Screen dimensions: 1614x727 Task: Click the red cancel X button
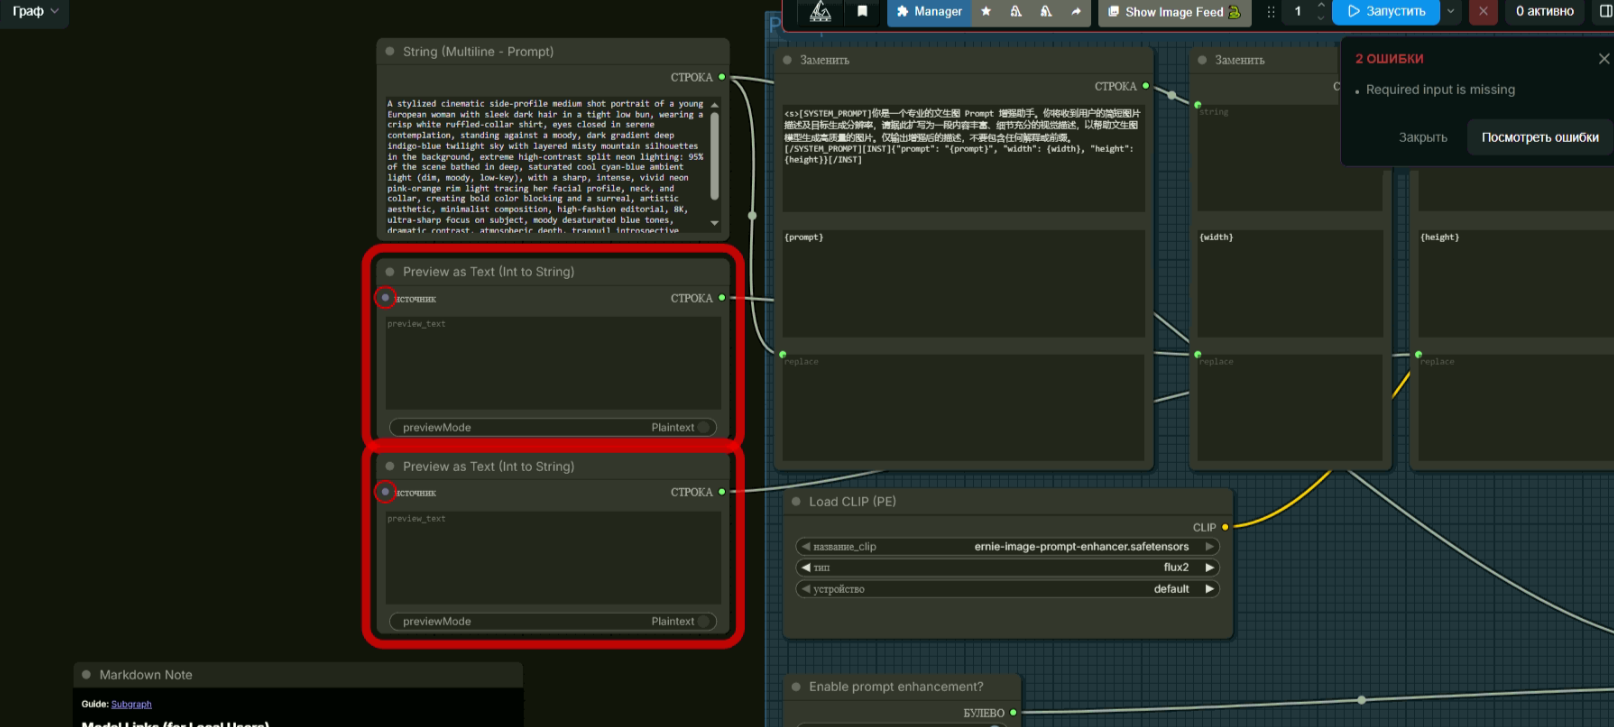[1483, 11]
